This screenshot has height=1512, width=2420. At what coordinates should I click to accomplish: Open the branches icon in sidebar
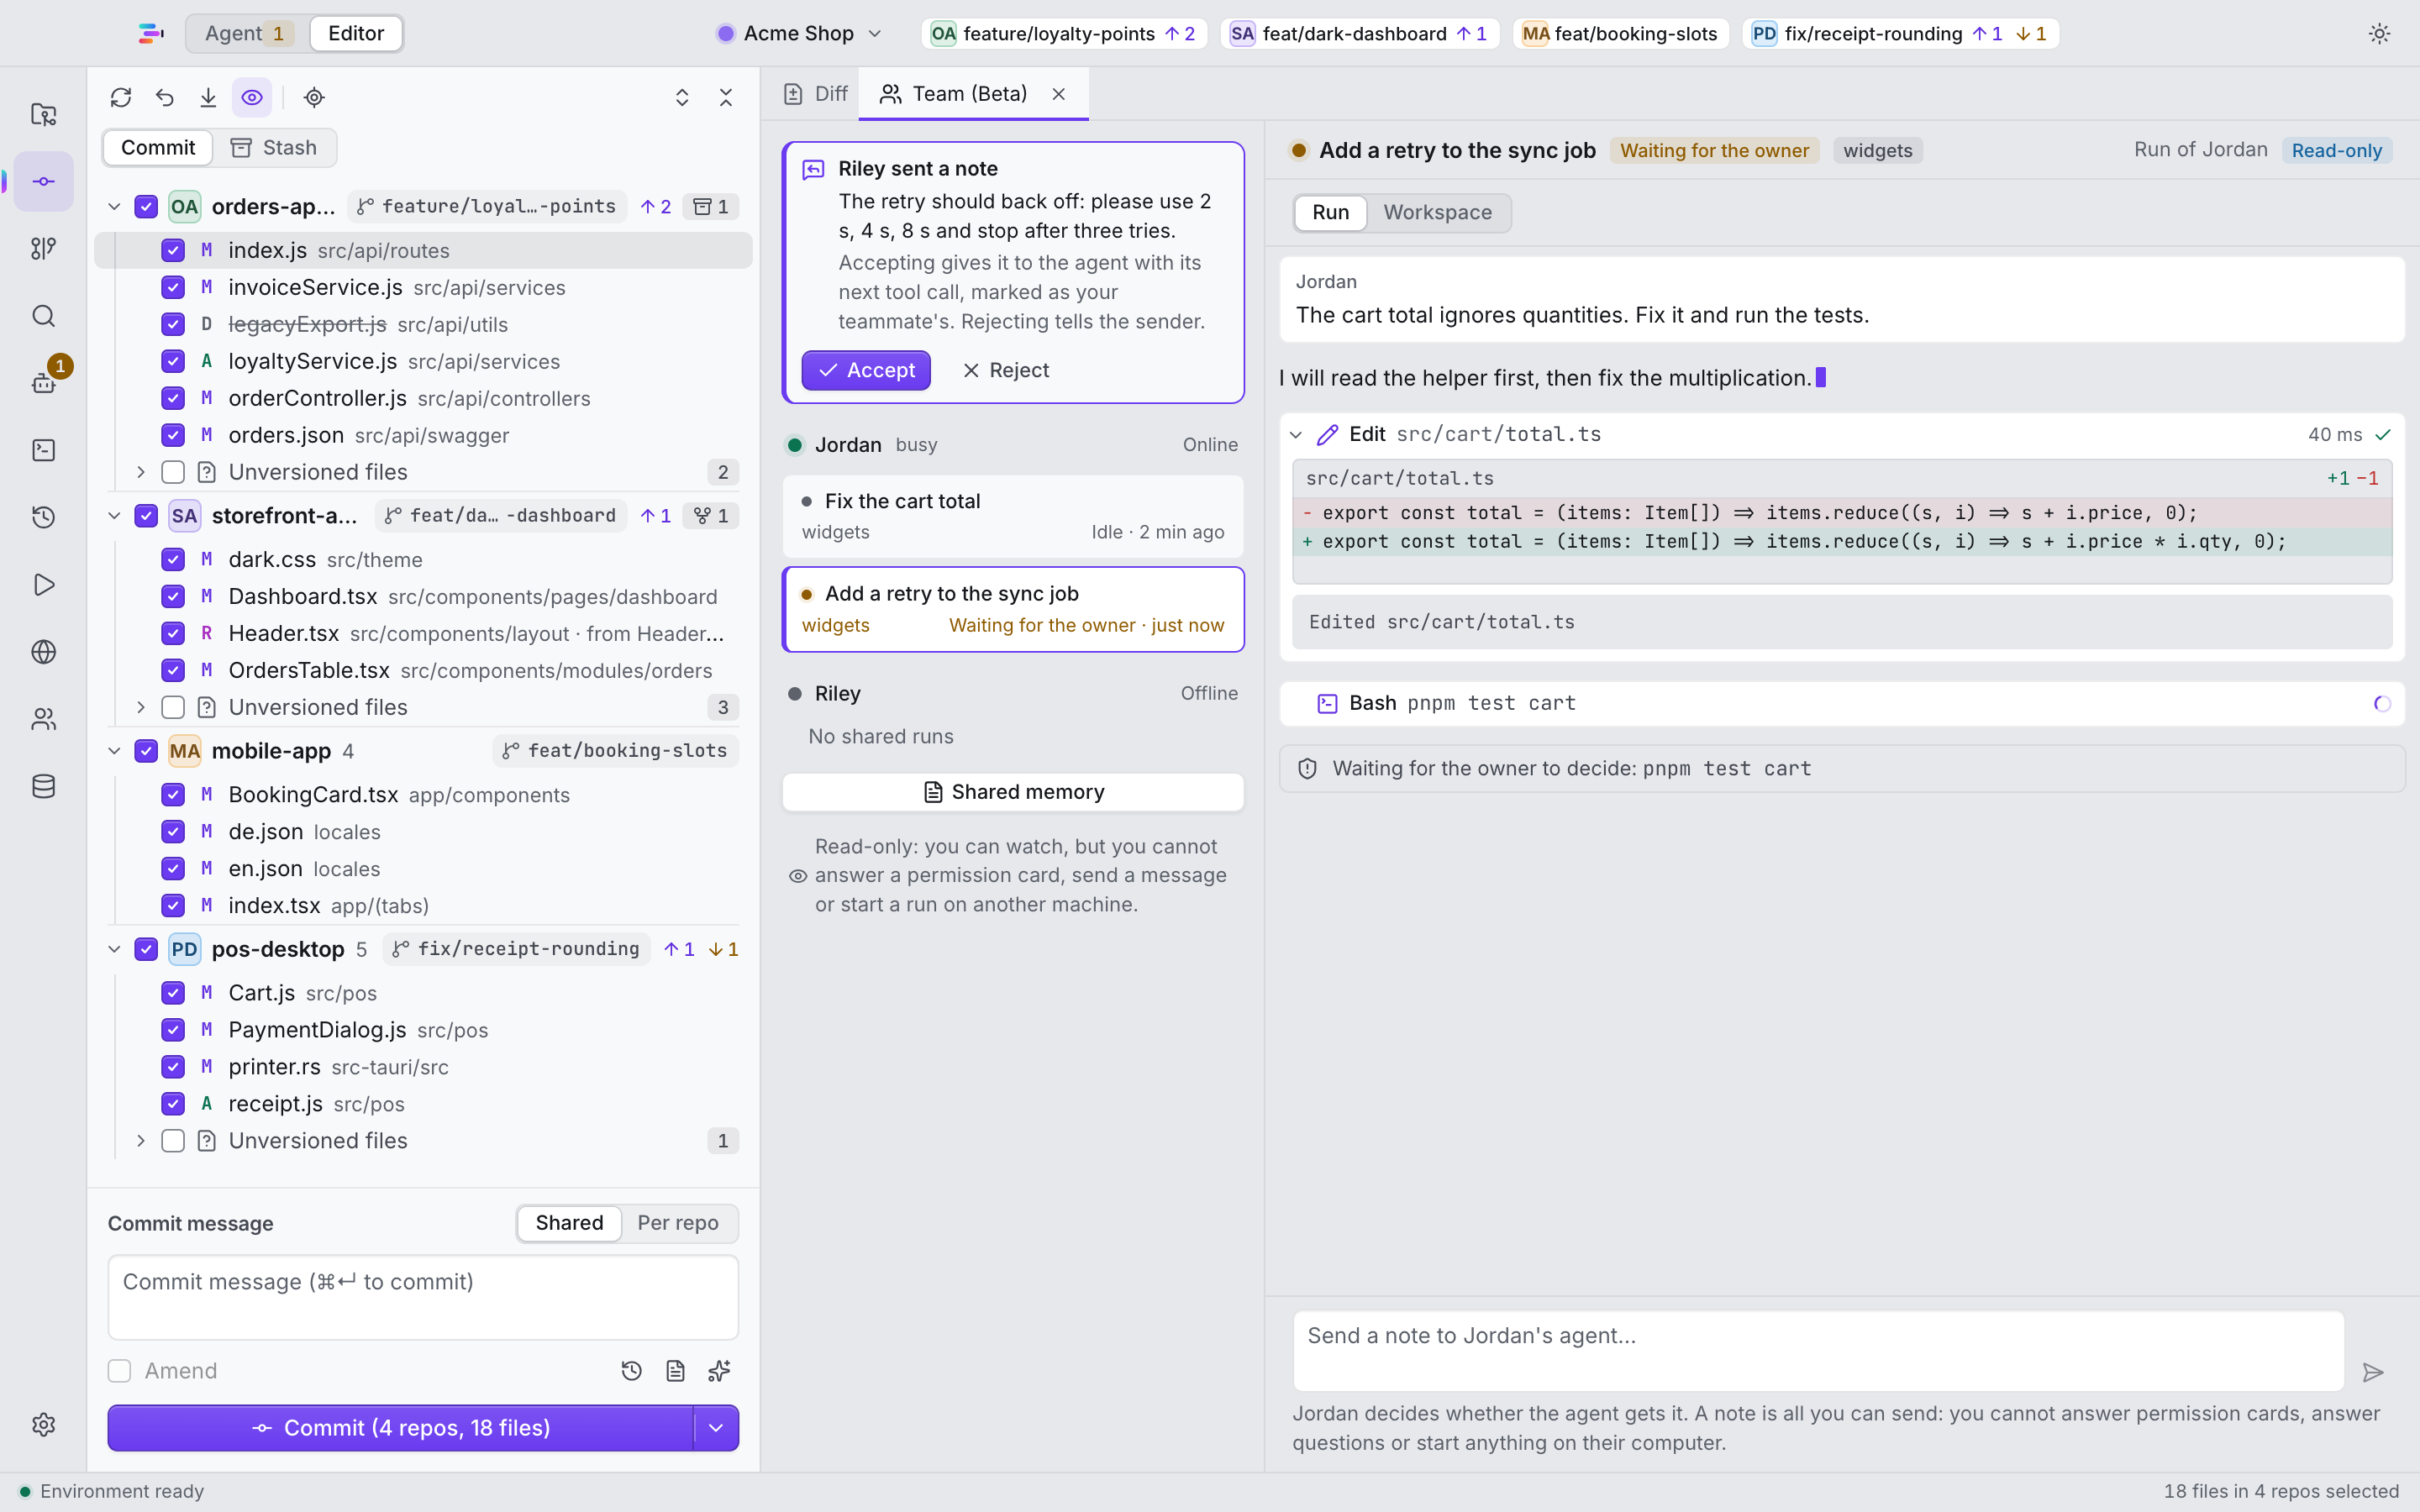point(43,248)
